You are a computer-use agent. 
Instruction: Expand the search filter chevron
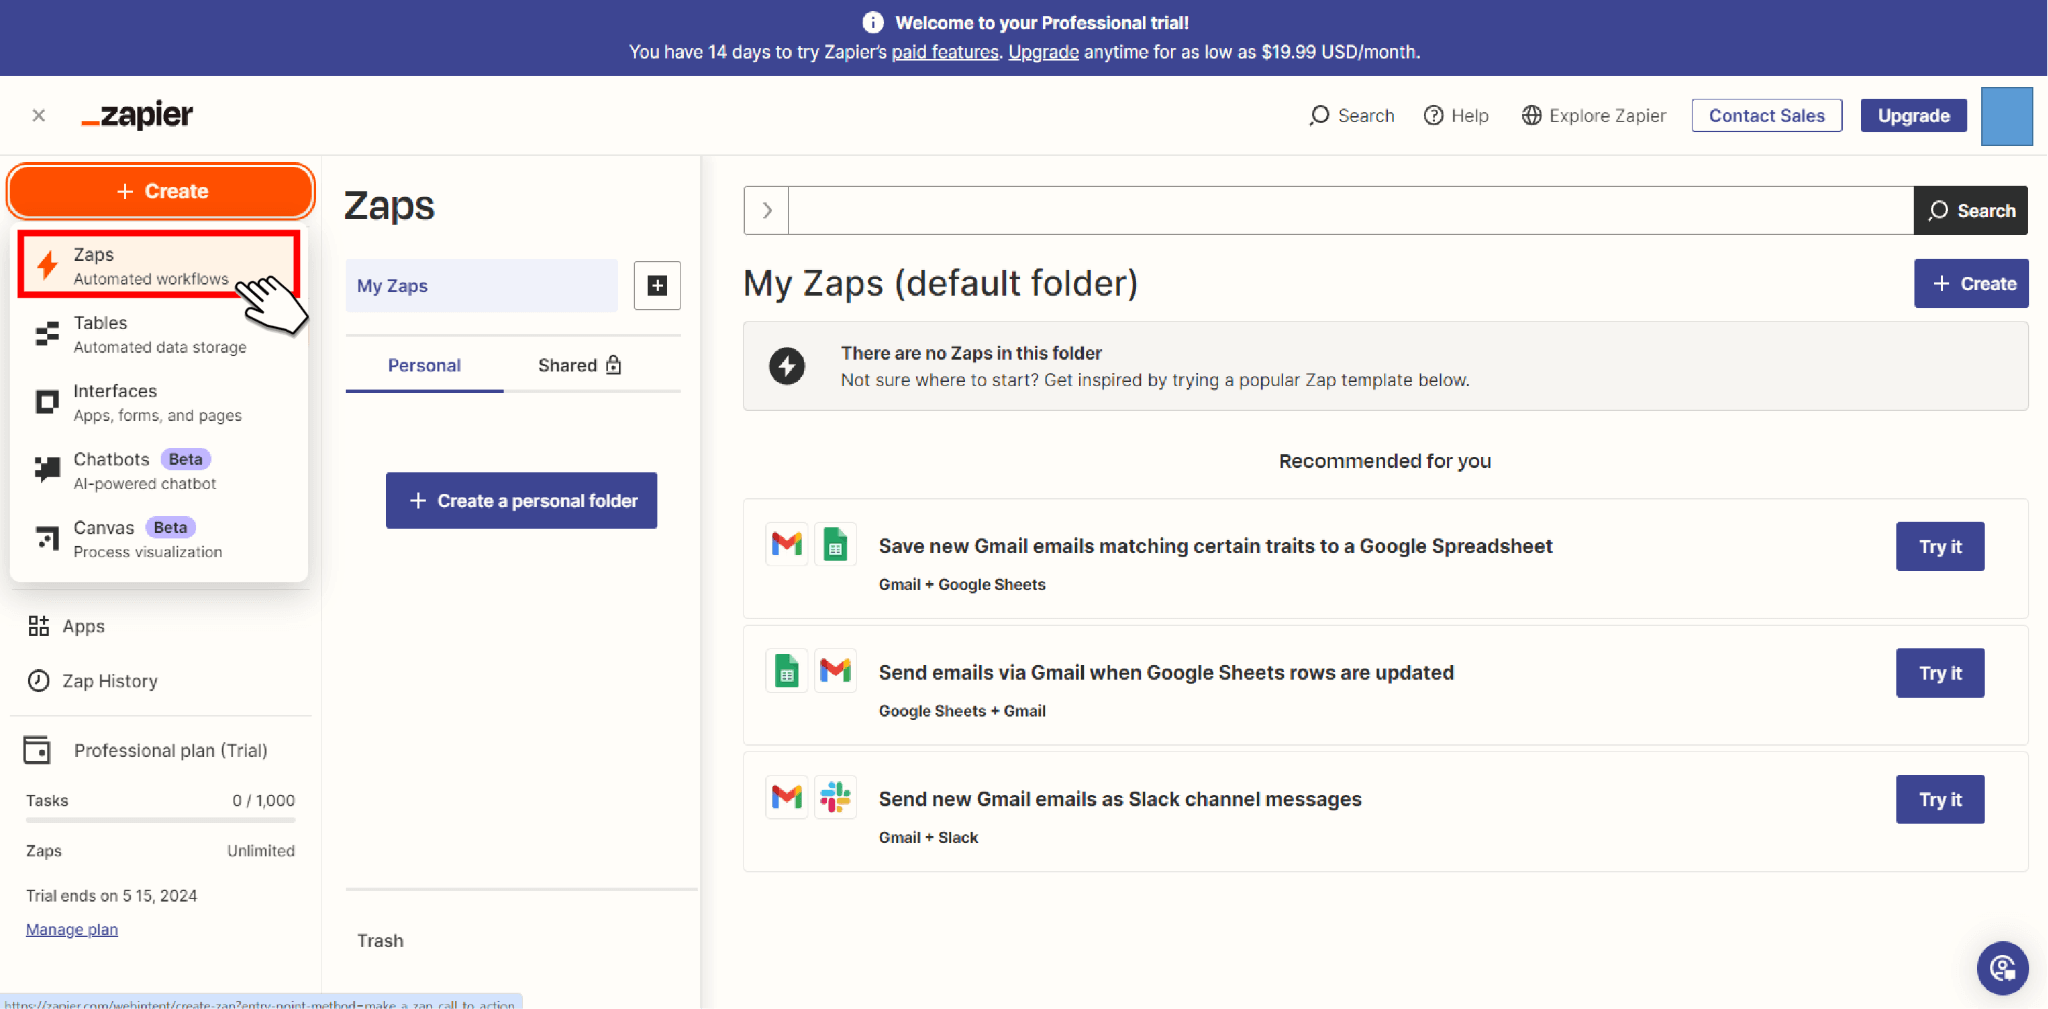pos(767,210)
